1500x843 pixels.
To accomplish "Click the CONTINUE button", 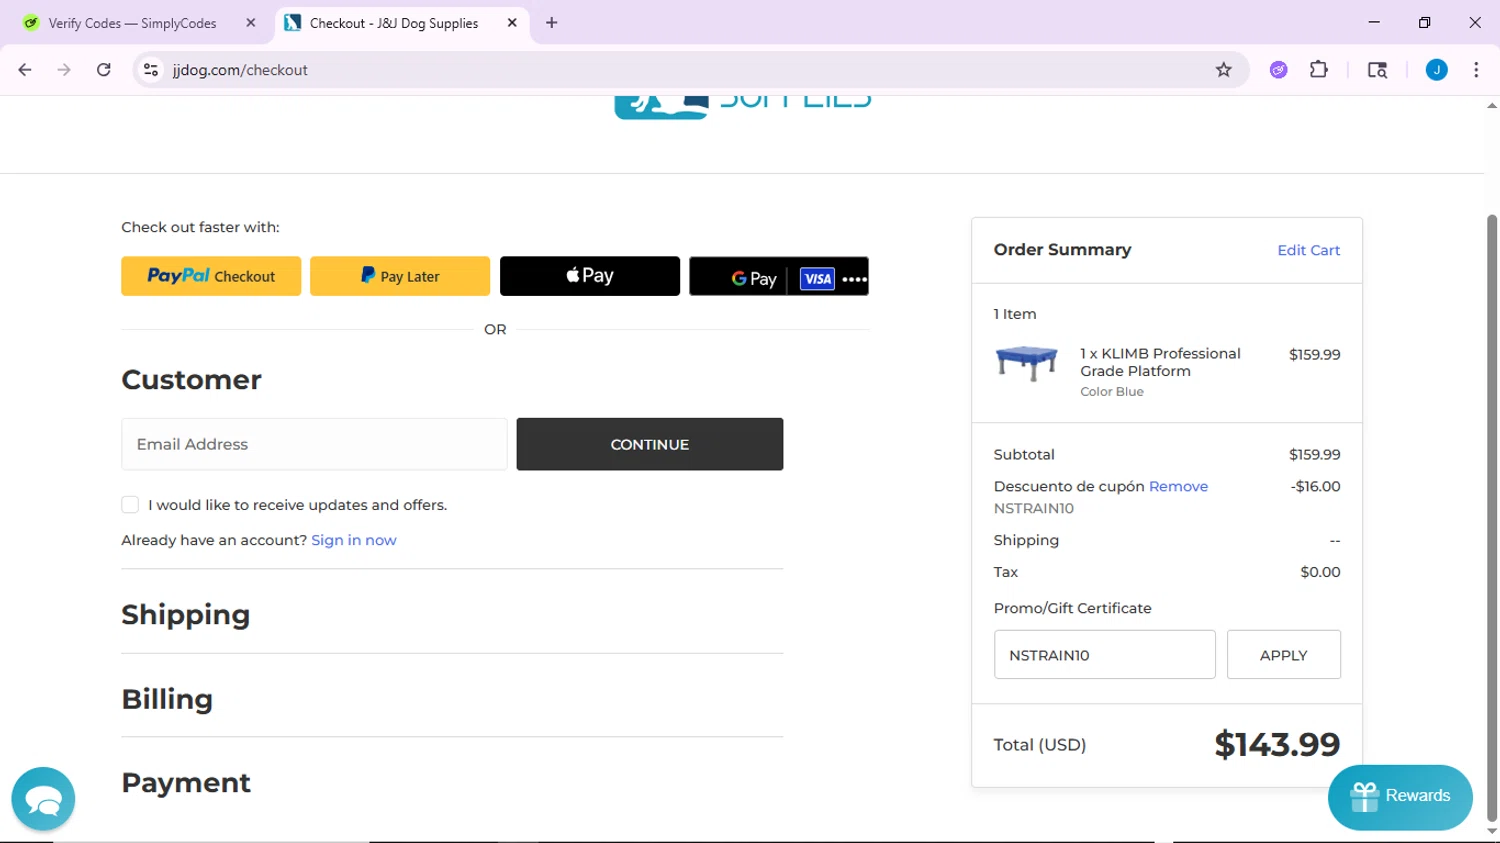I will pos(650,444).
